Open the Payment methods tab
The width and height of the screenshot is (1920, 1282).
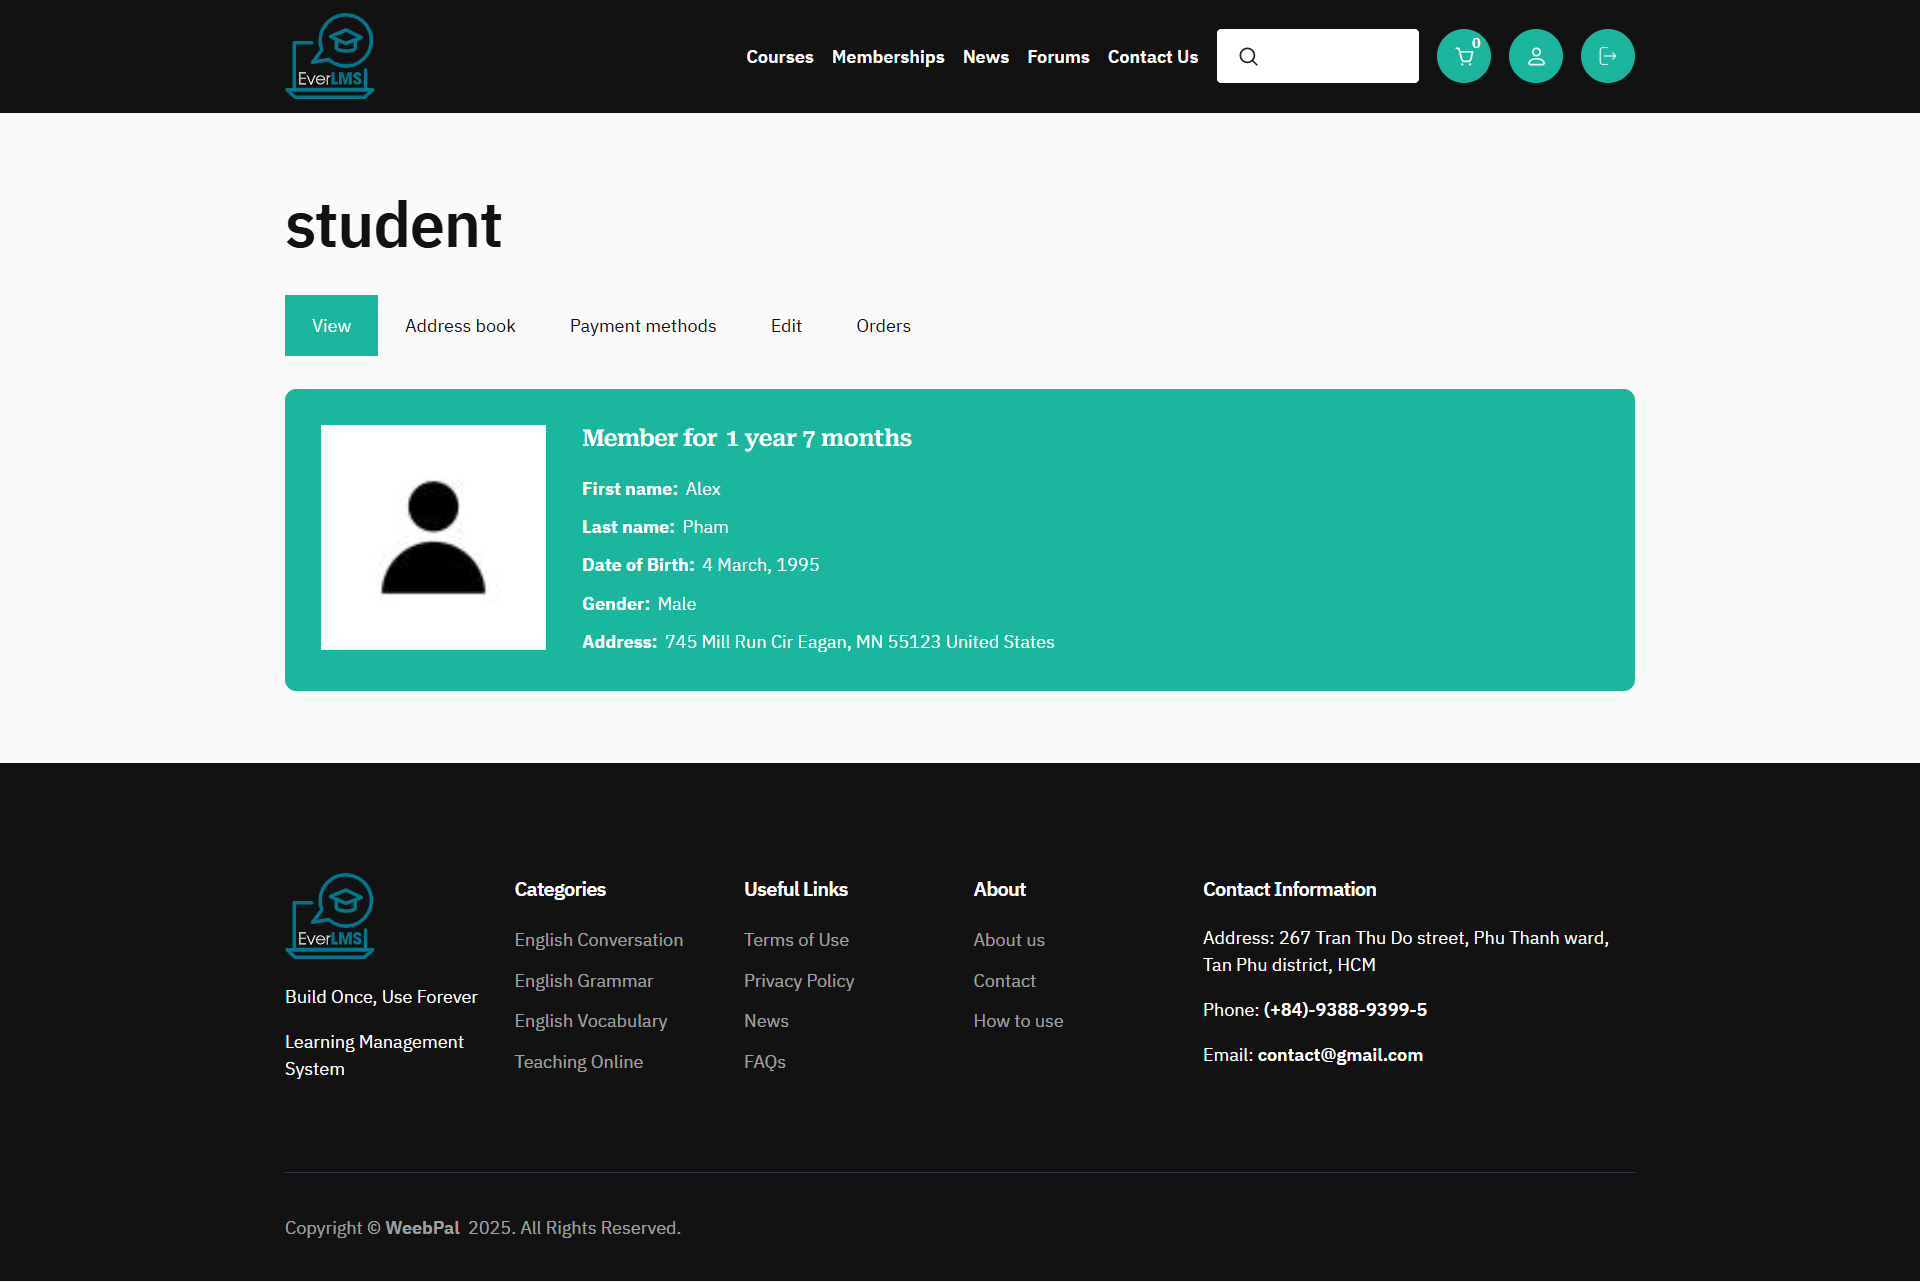pyautogui.click(x=643, y=326)
